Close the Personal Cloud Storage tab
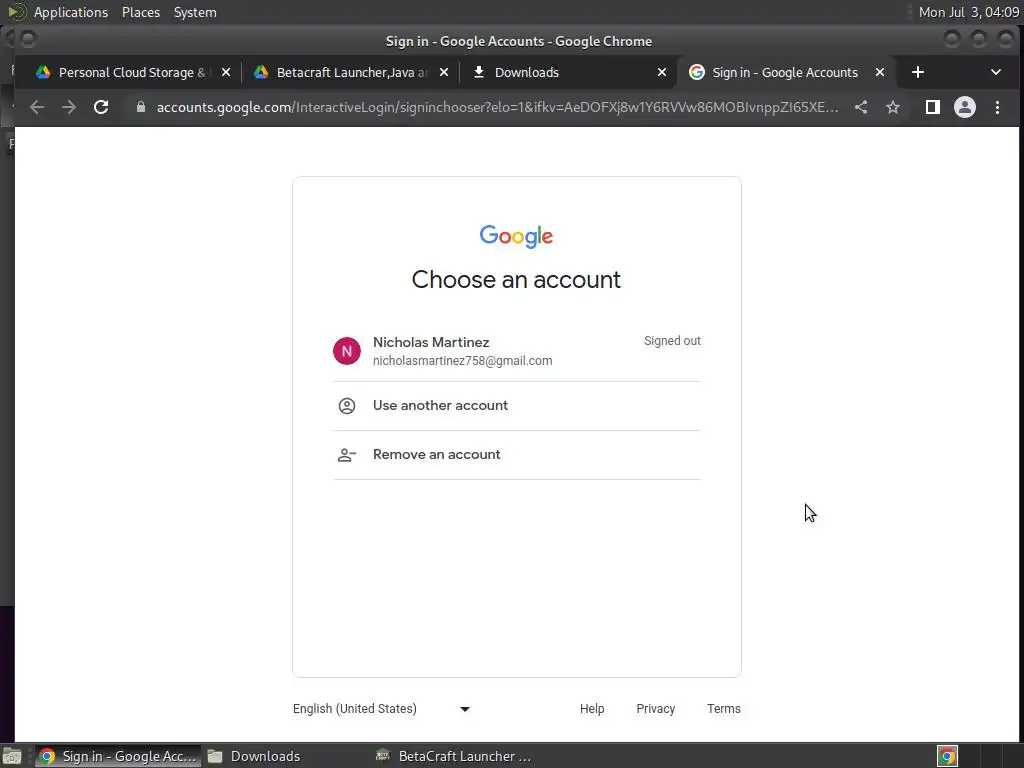The height and width of the screenshot is (768, 1024). 226,72
